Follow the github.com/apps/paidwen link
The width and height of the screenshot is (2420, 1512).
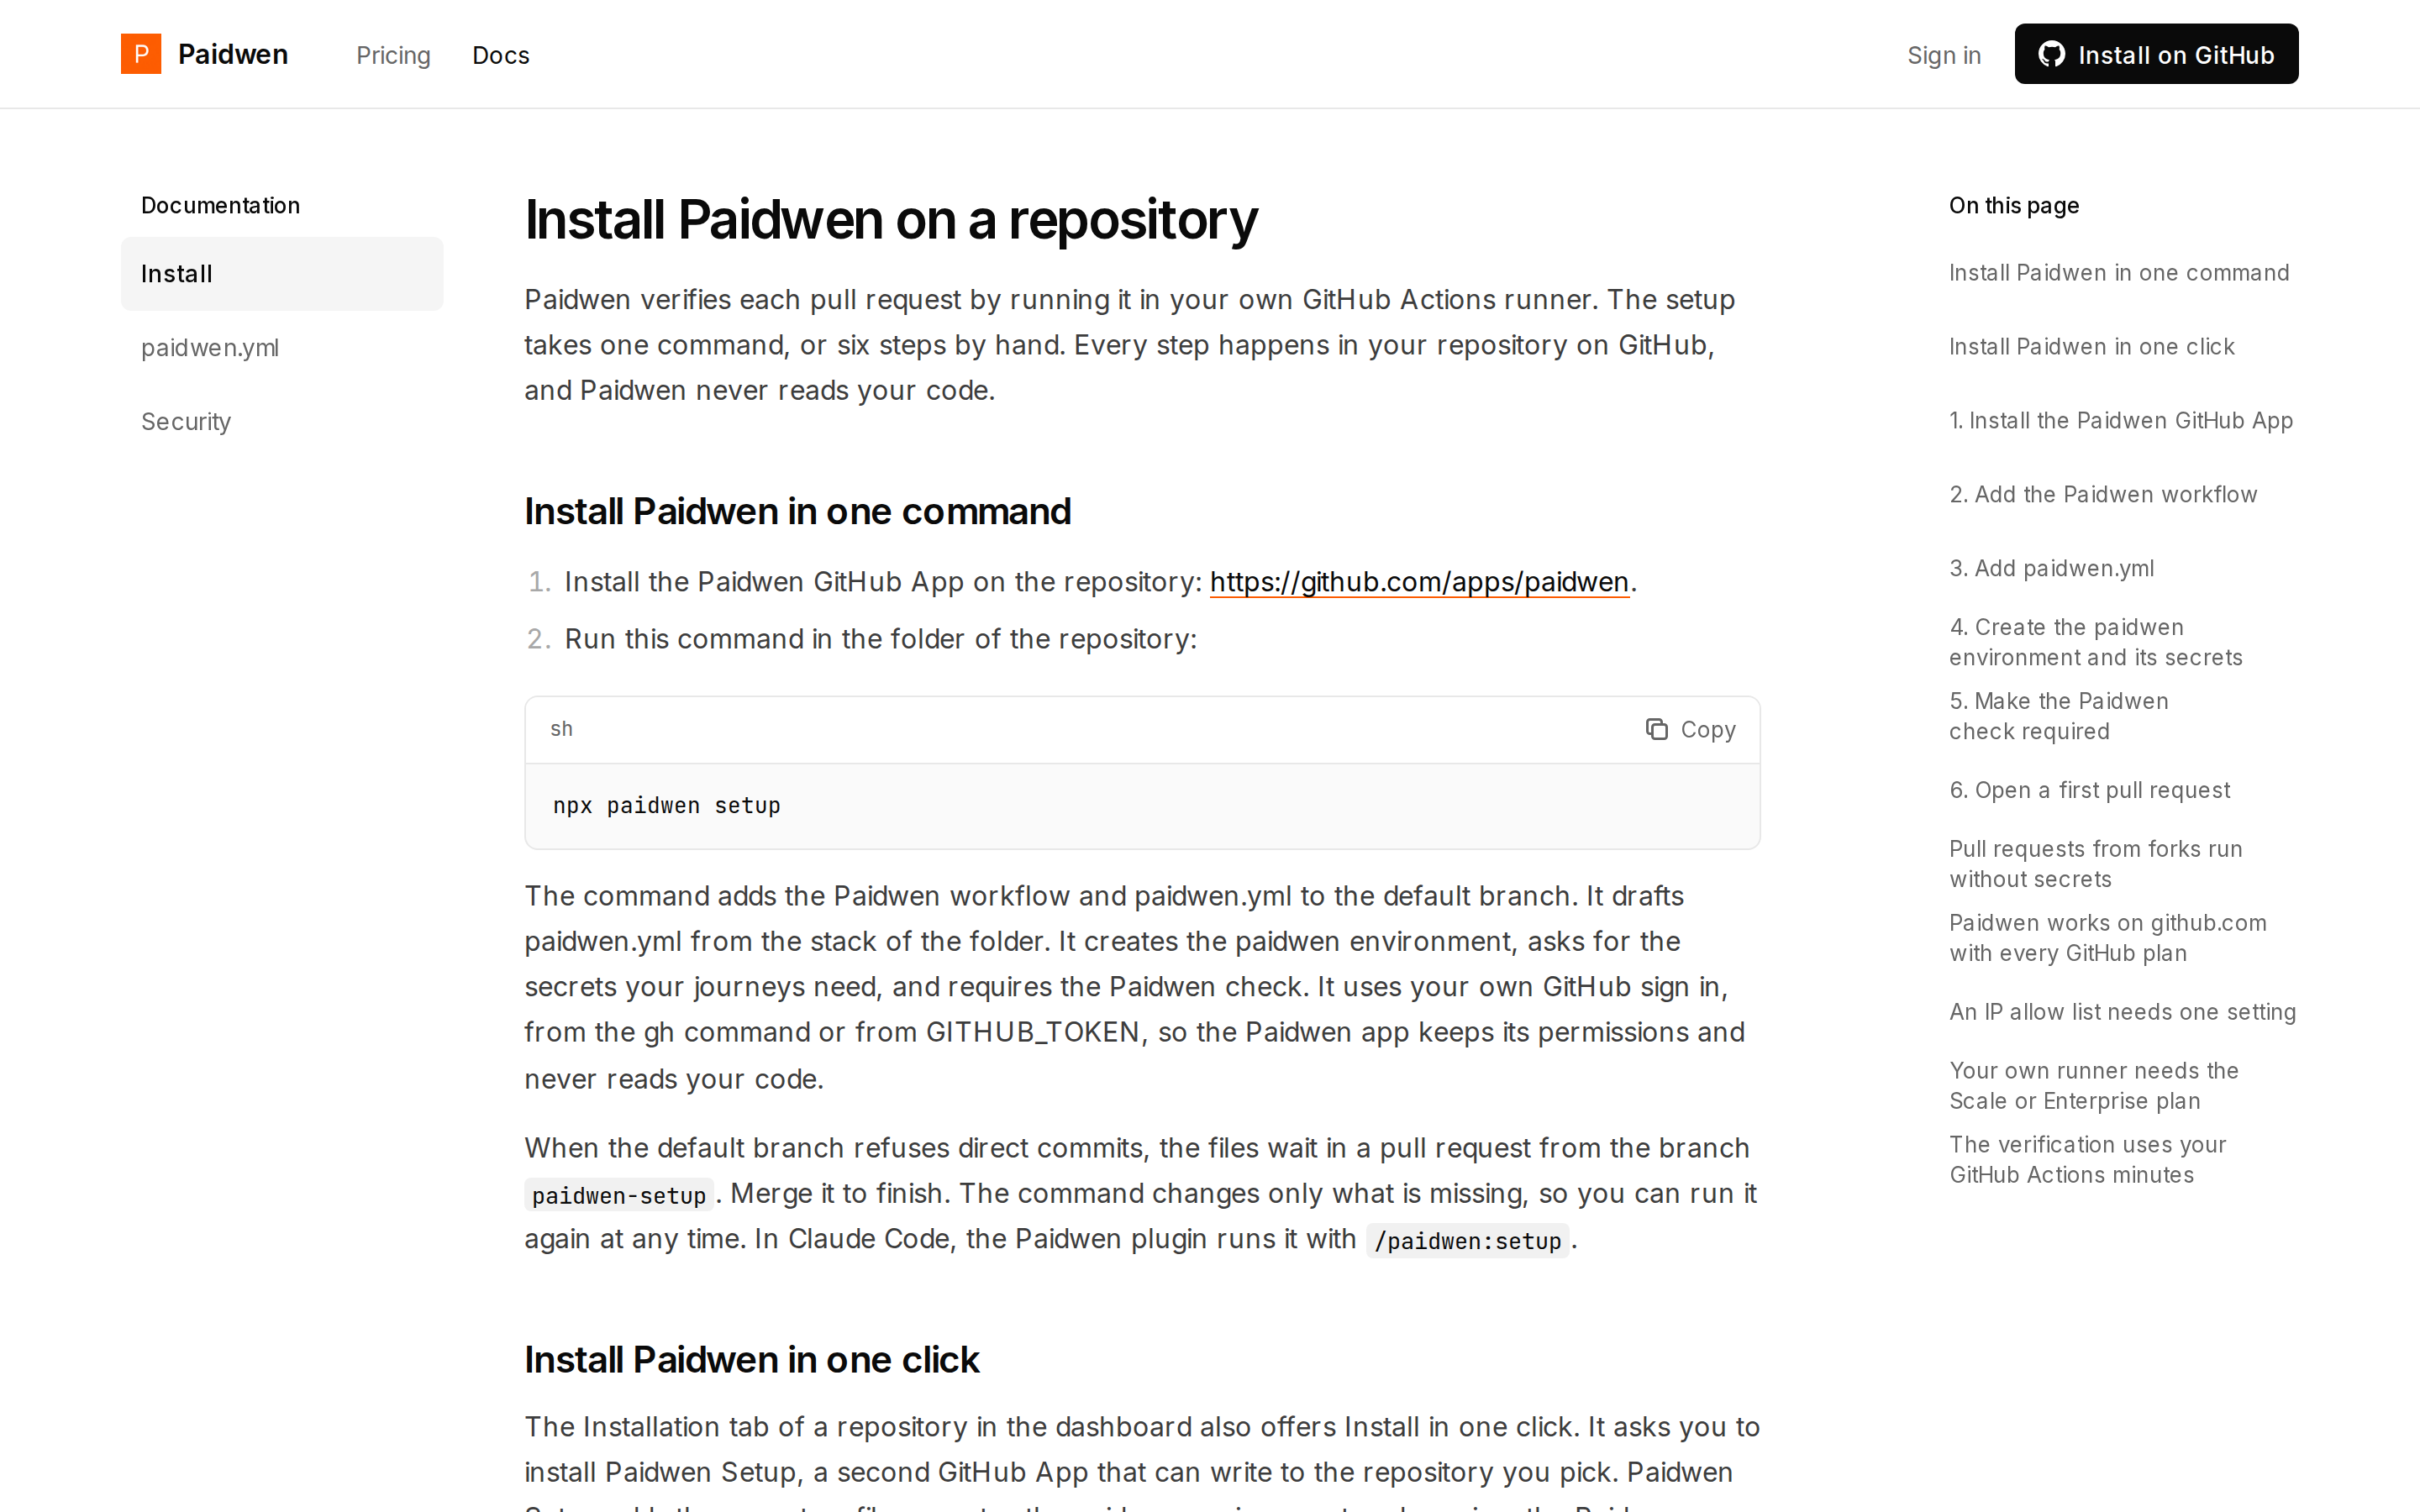pos(1419,582)
